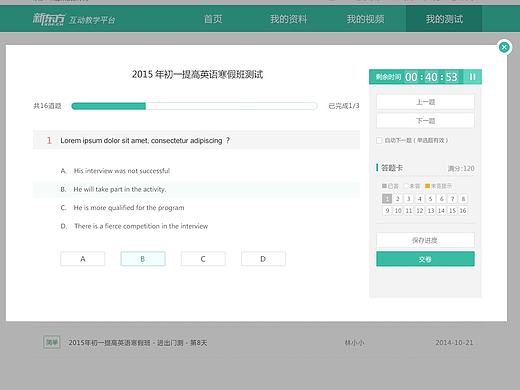Click the 答题卡 heading
This screenshot has width=520, height=390.
(392, 168)
